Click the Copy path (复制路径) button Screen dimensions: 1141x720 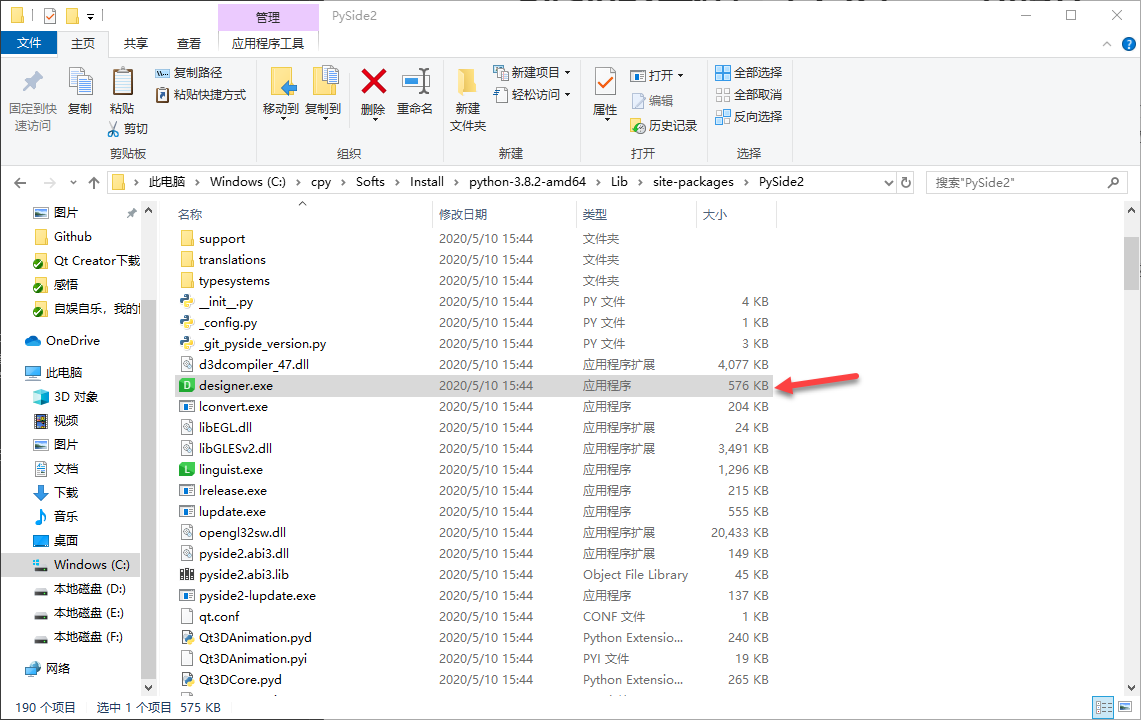click(188, 73)
